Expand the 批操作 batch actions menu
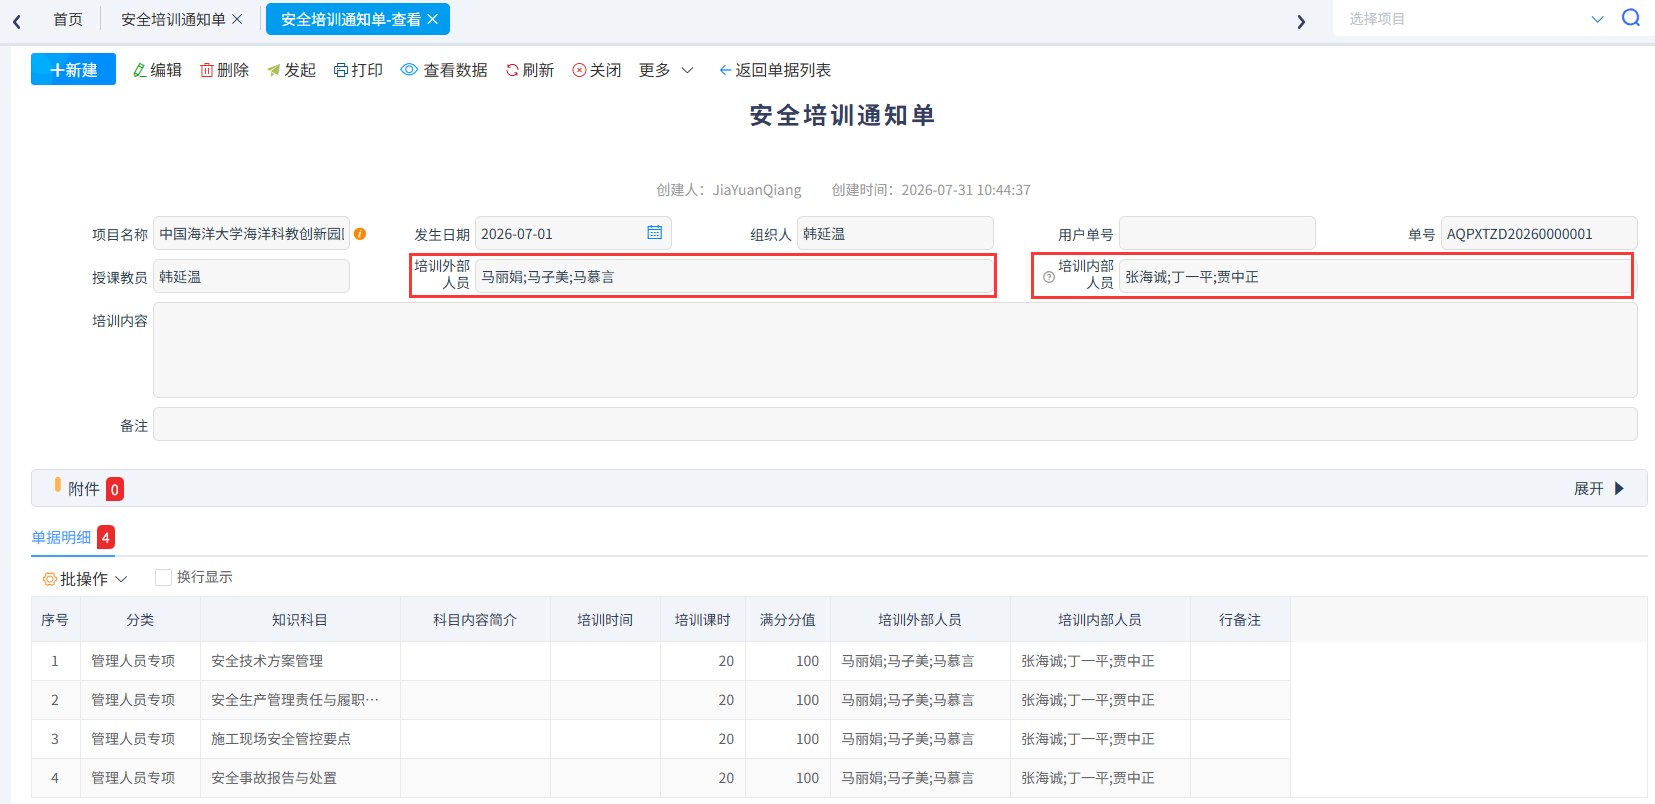Screen dimensions: 1655x804 tap(85, 579)
